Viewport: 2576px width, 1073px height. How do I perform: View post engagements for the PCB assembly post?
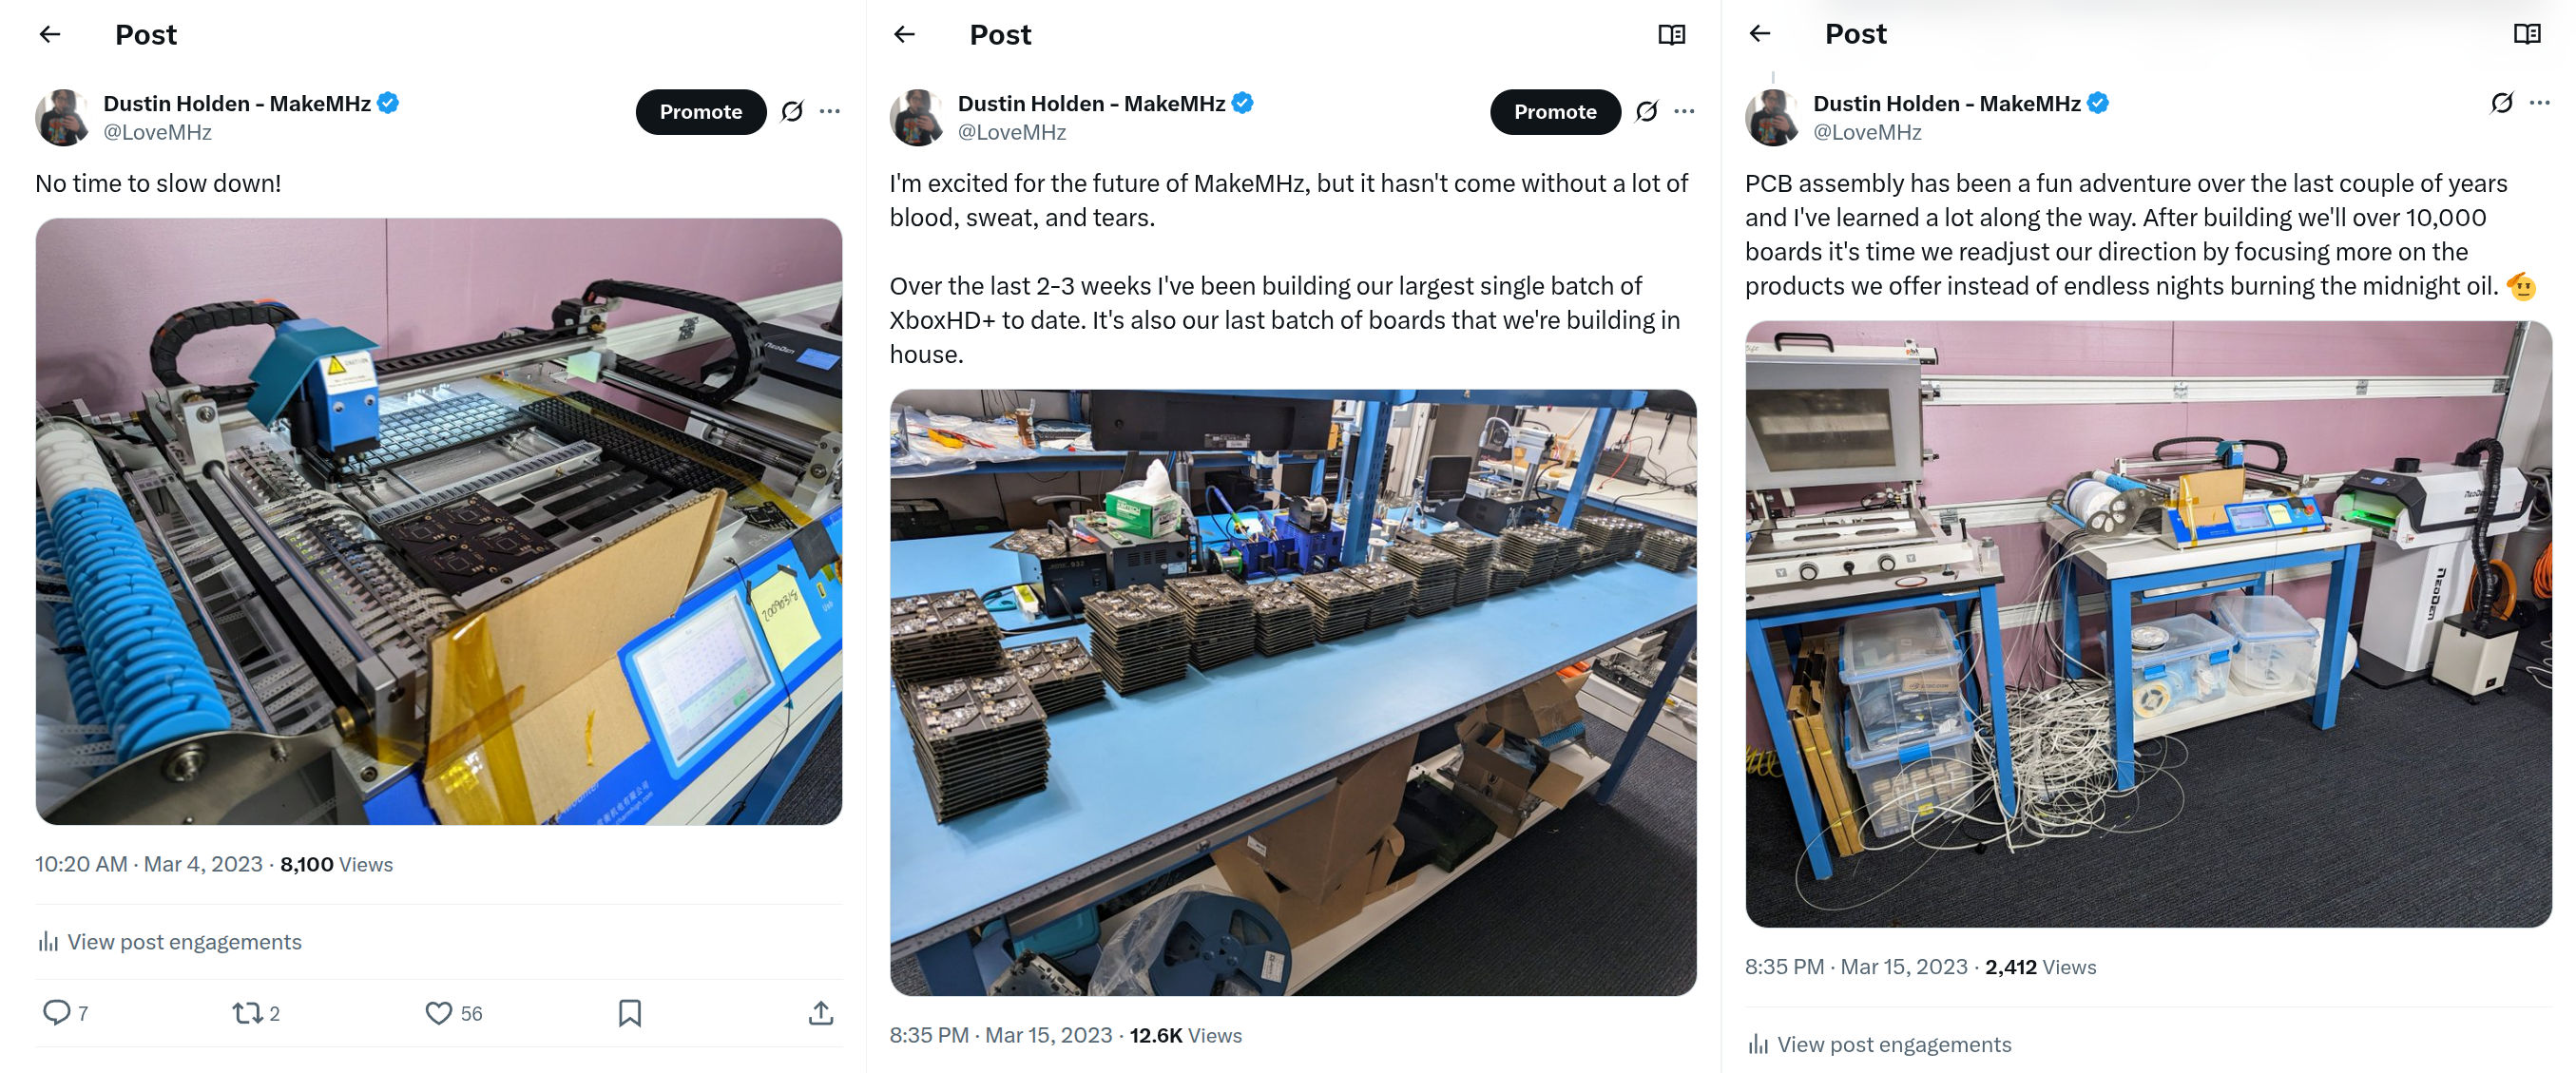(1879, 1044)
